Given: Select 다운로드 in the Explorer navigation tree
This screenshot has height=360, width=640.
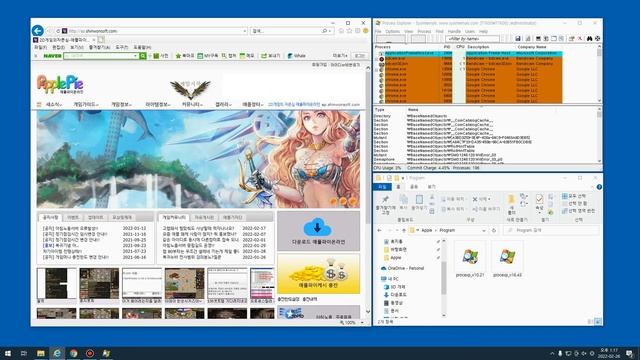Looking at the screenshot, I should tap(395, 294).
